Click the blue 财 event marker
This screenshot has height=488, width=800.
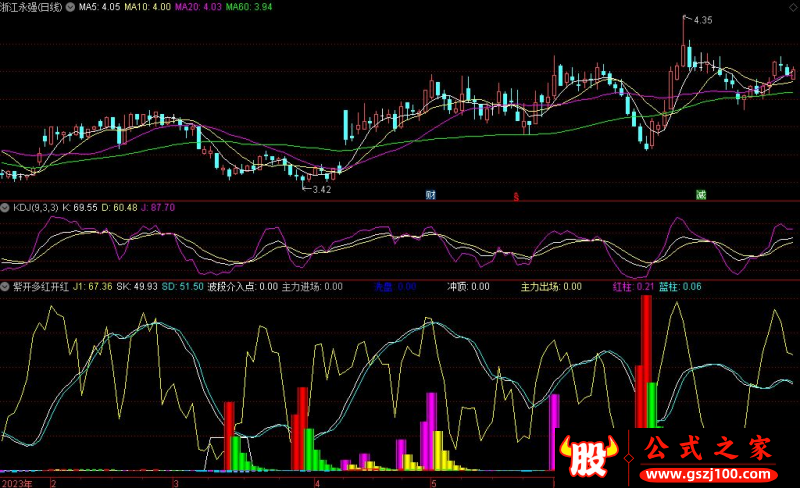point(430,194)
